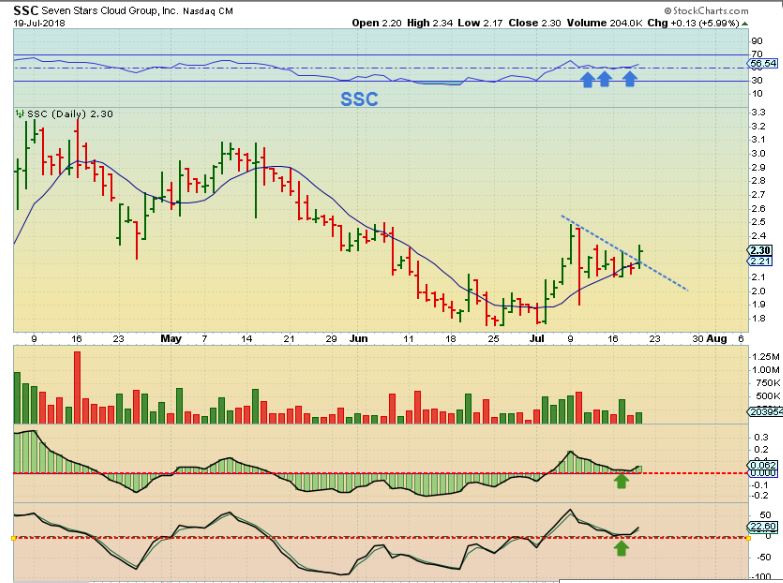Click the Nasdaq CM exchange label
This screenshot has height=583, width=783.
208,11
